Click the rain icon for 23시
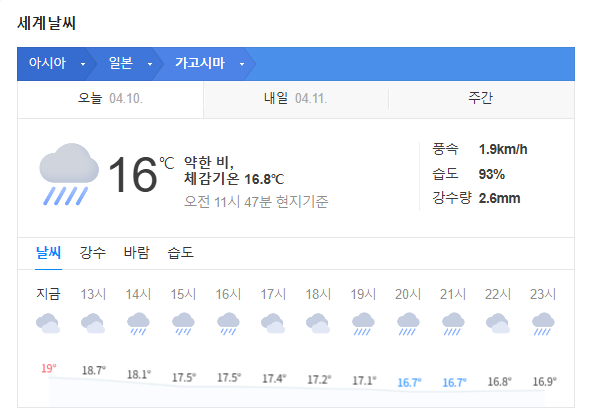 pos(543,324)
